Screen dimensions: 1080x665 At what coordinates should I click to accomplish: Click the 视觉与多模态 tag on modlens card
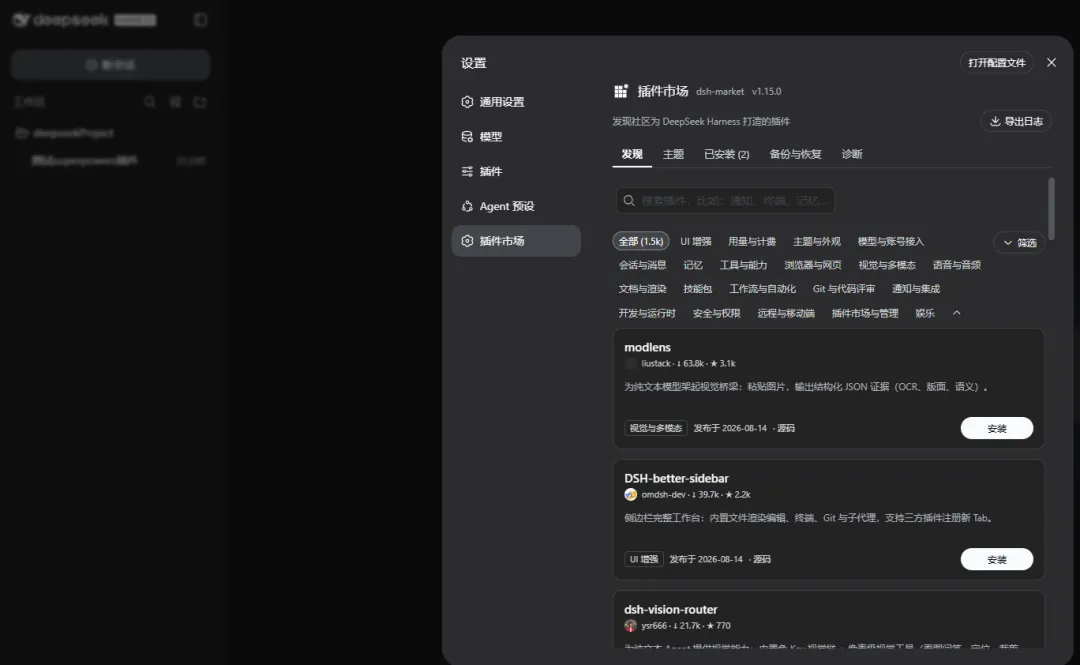click(x=655, y=428)
